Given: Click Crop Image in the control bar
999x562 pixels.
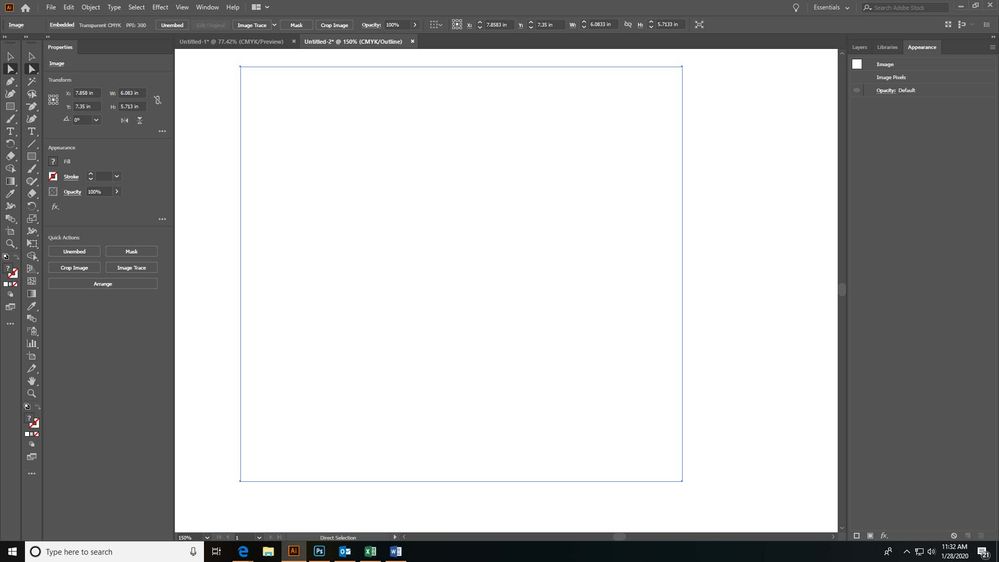Looking at the screenshot, I should point(334,25).
